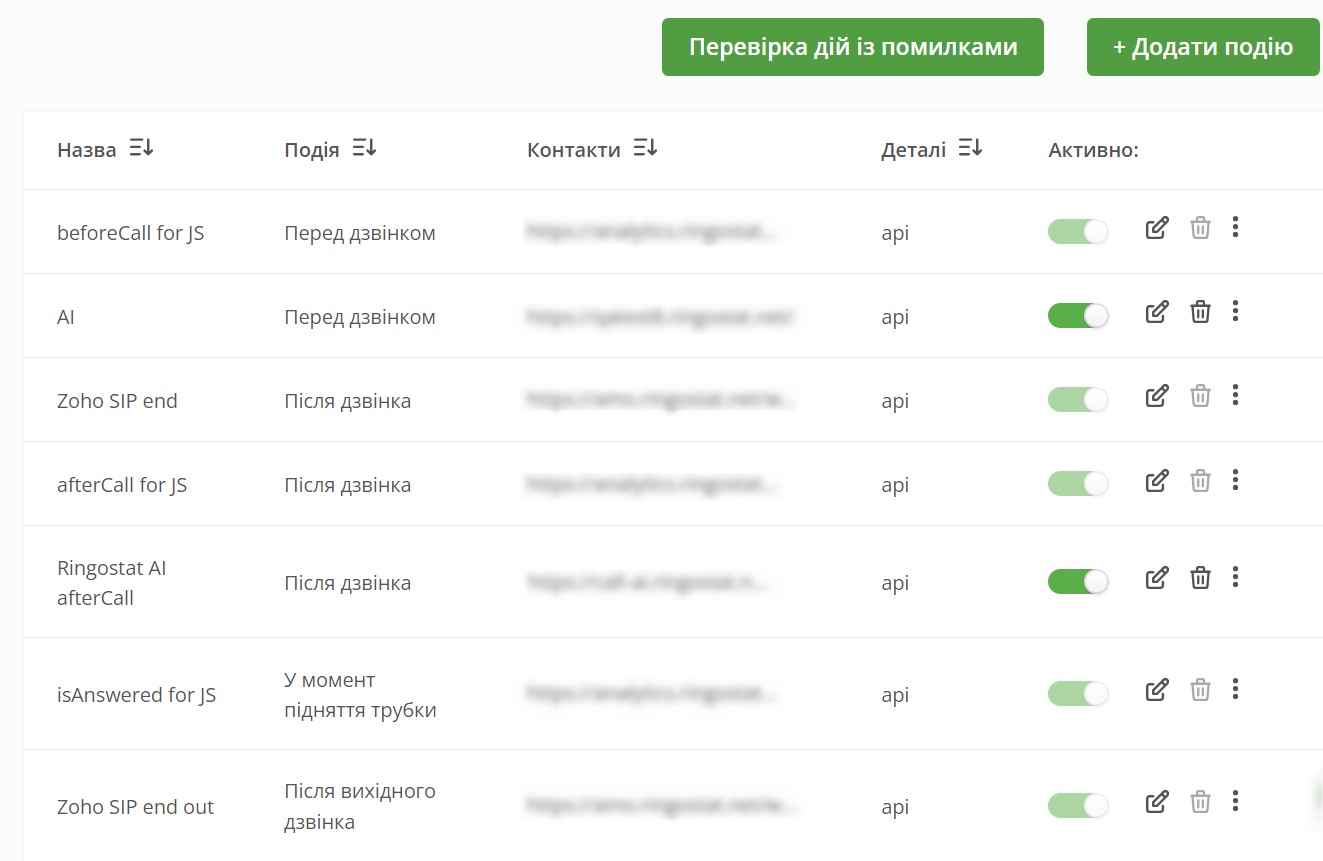The width and height of the screenshot is (1323, 861).
Task: Select the beforeCall for JS name text
Action: coord(131,233)
